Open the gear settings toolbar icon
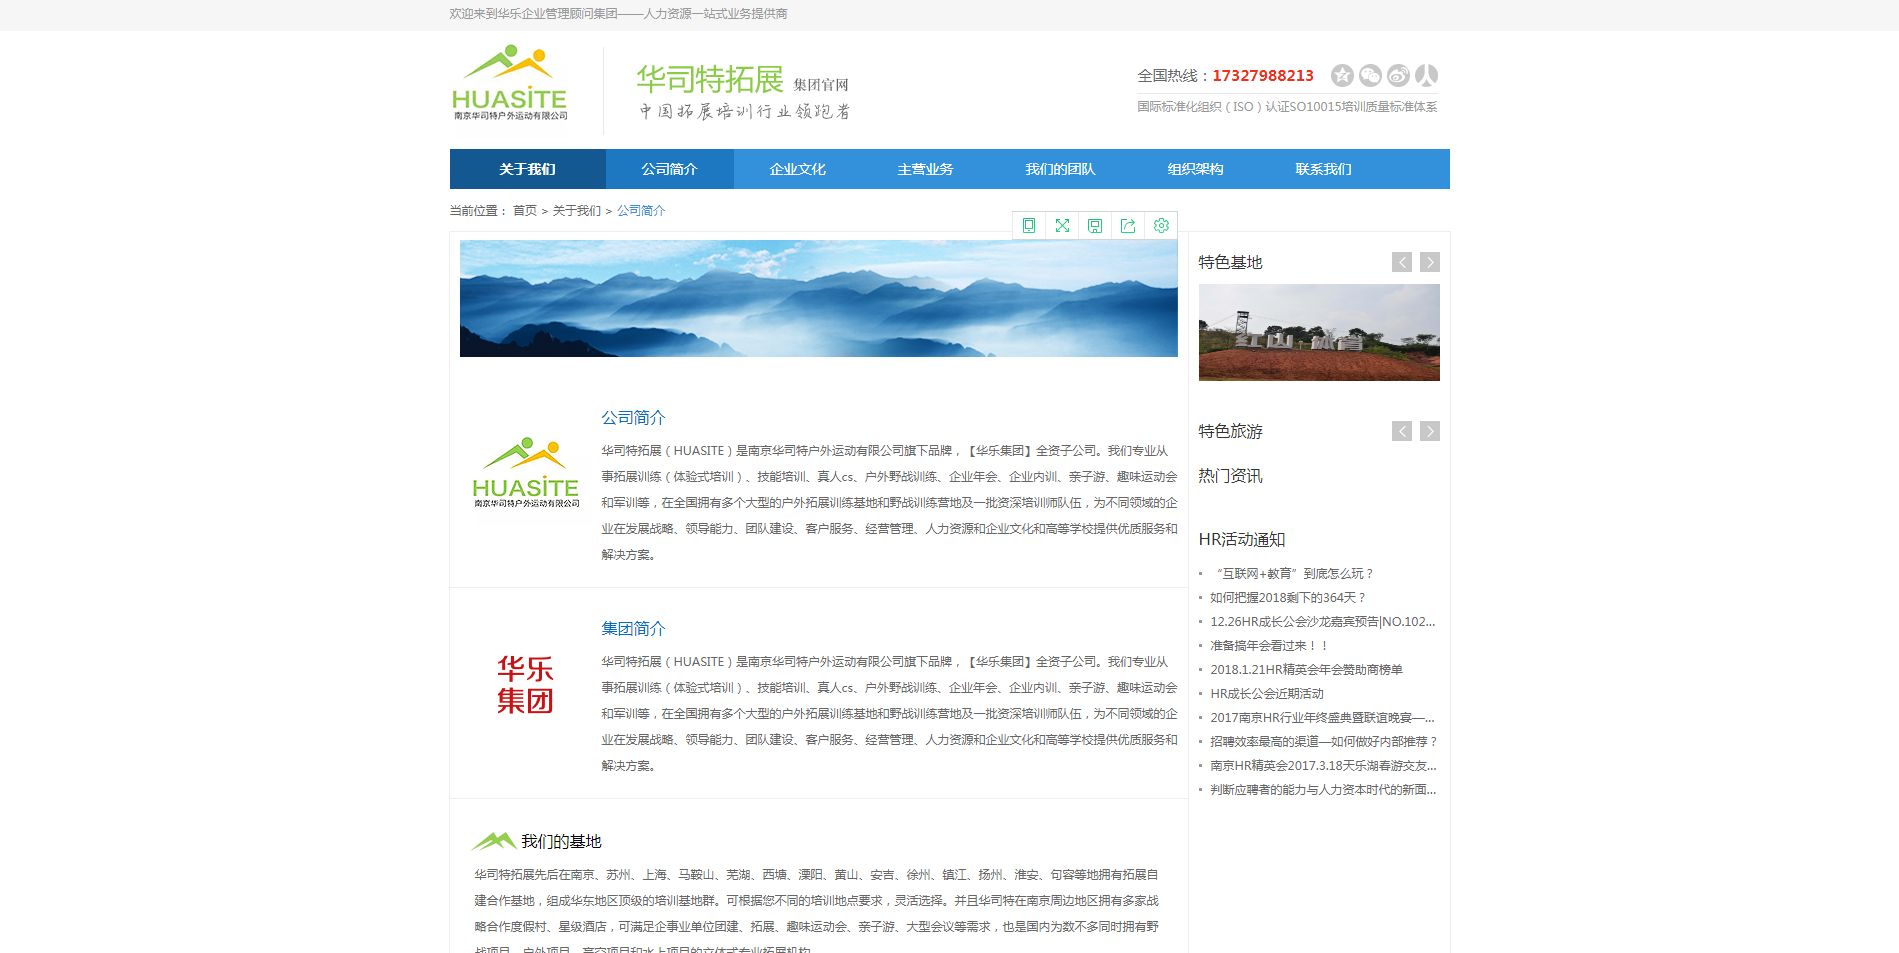Viewport: 1899px width, 953px height. [x=1161, y=226]
